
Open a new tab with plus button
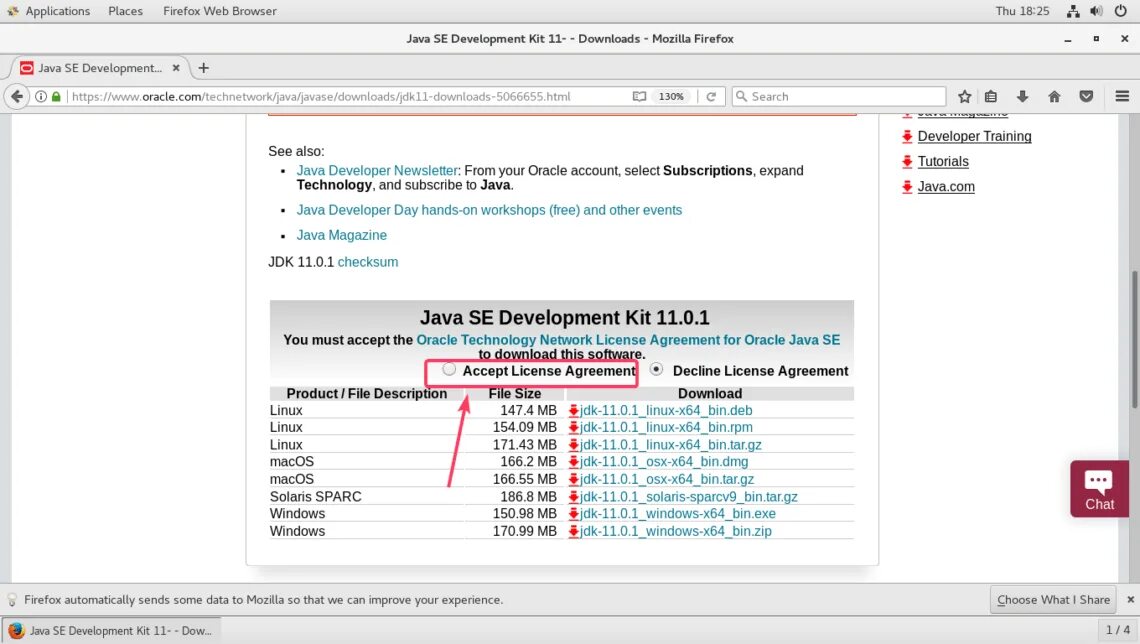pyautogui.click(x=204, y=68)
